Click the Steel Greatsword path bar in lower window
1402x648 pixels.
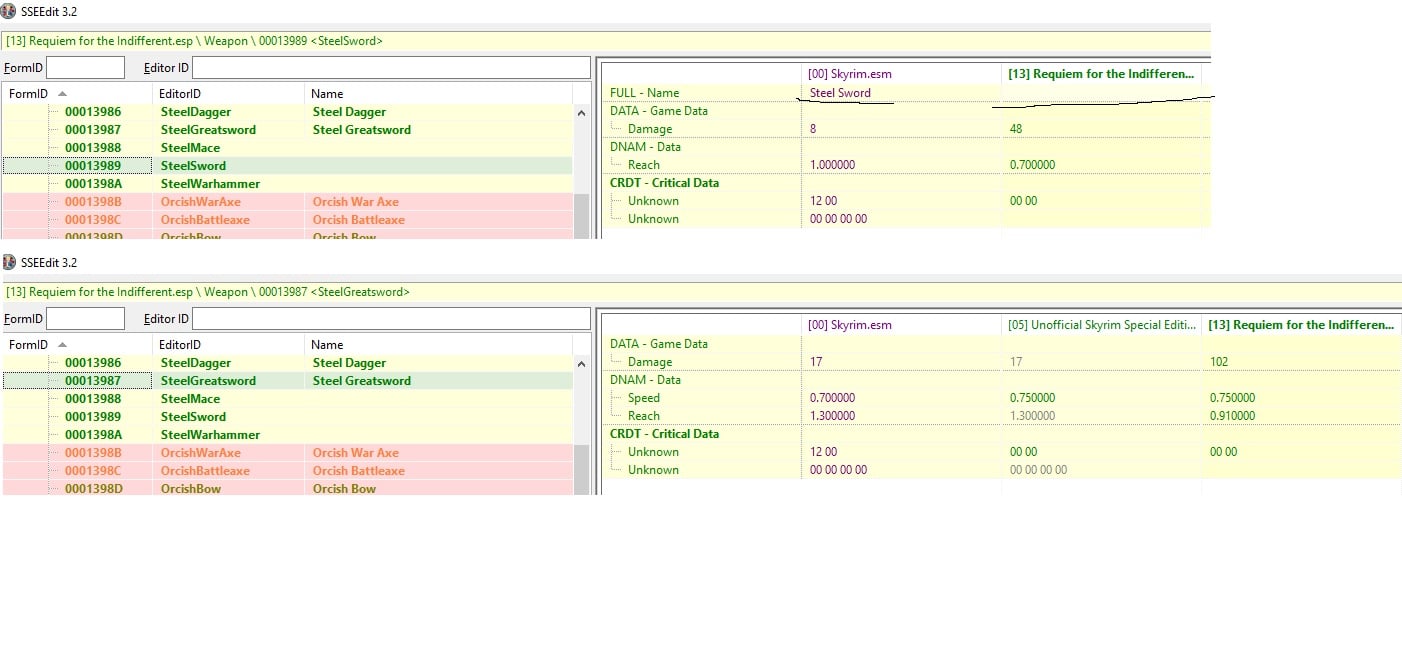(x=700, y=292)
